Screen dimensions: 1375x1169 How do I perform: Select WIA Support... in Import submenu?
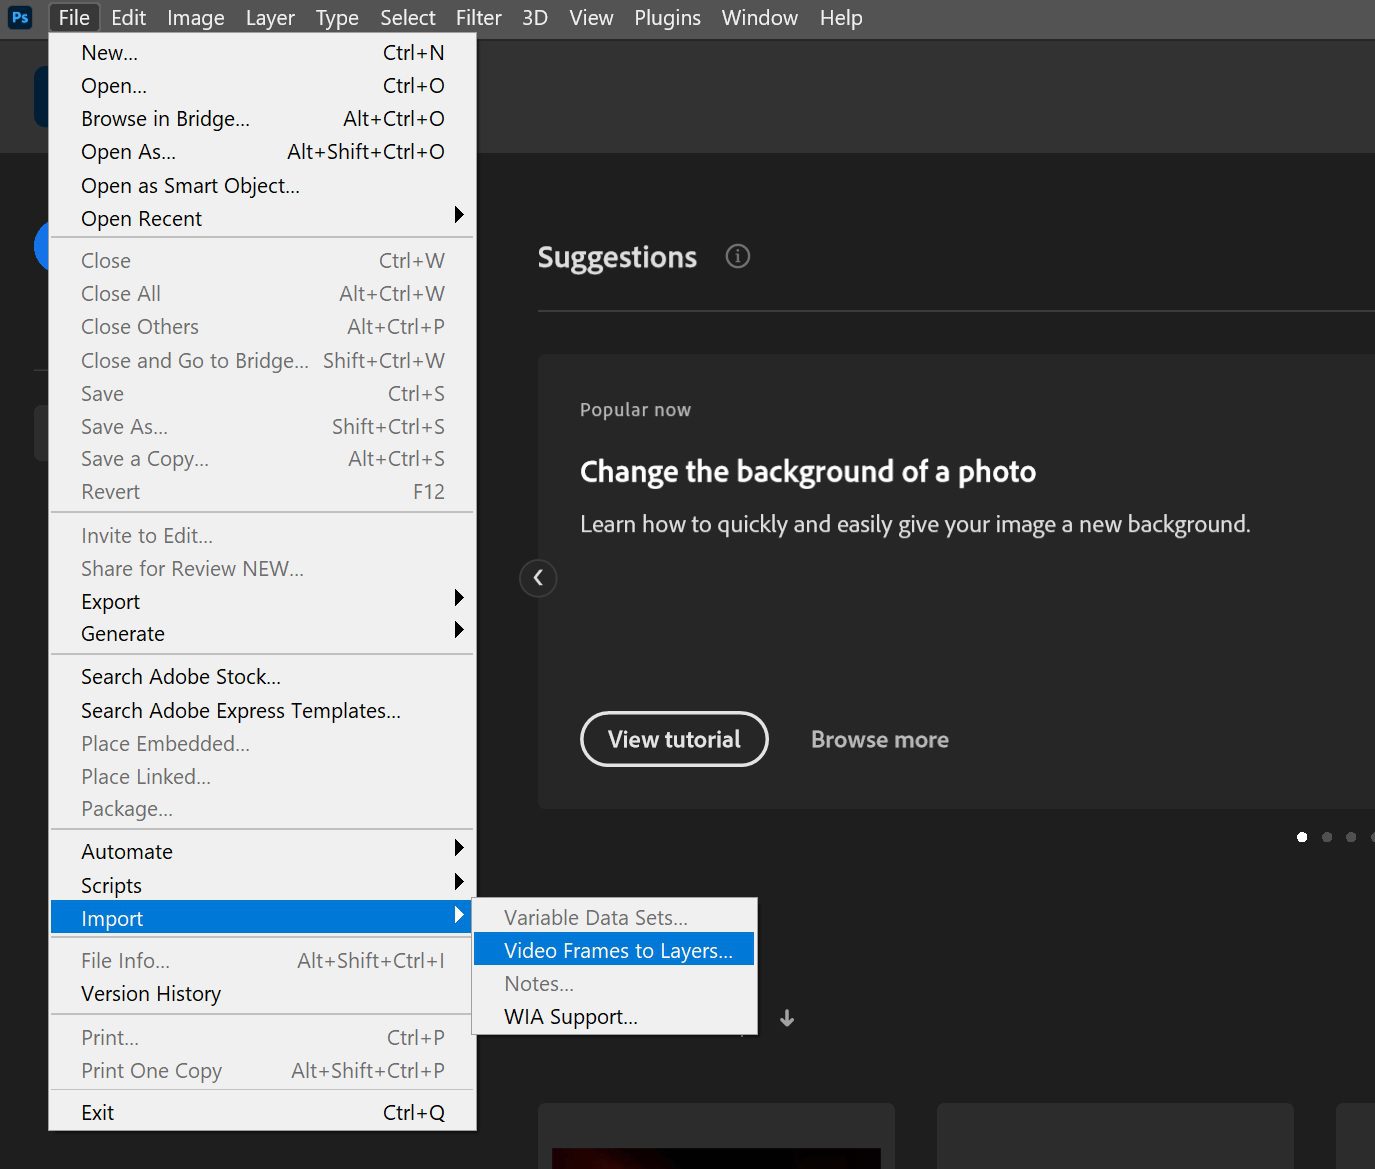pyautogui.click(x=614, y=1016)
